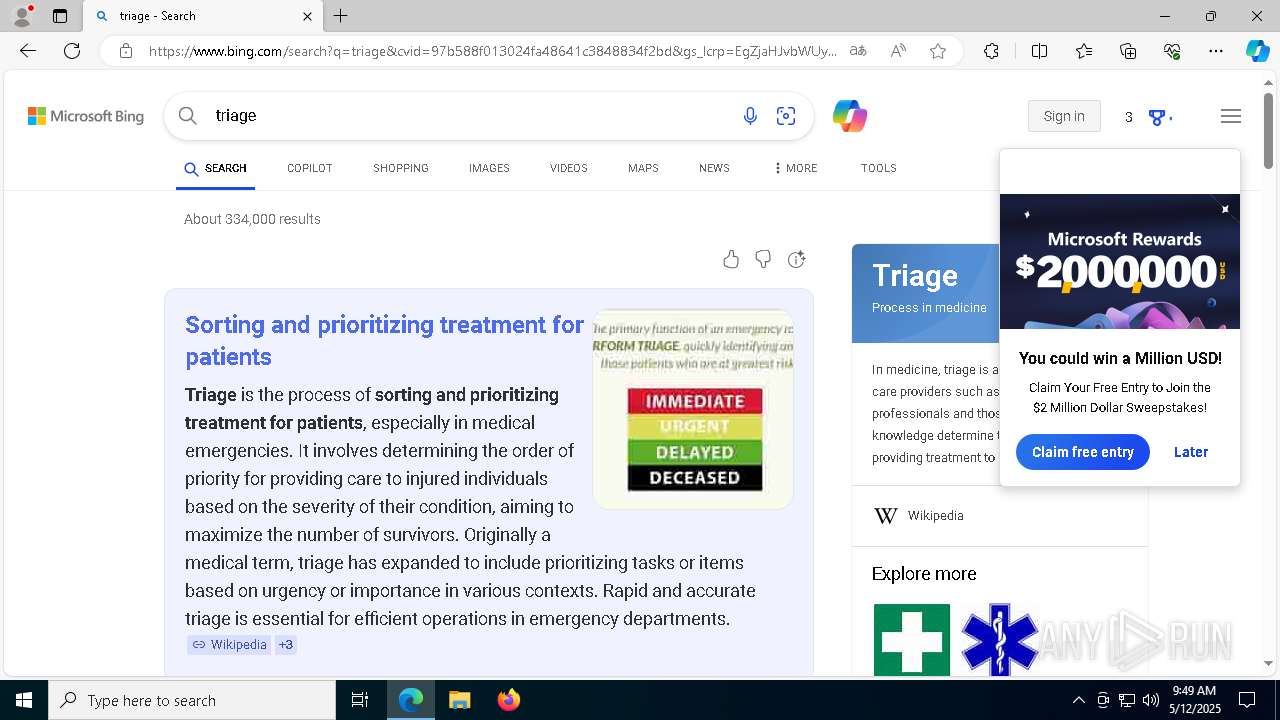The width and height of the screenshot is (1280, 720).
Task: Select the SEARCH tab
Action: click(215, 169)
